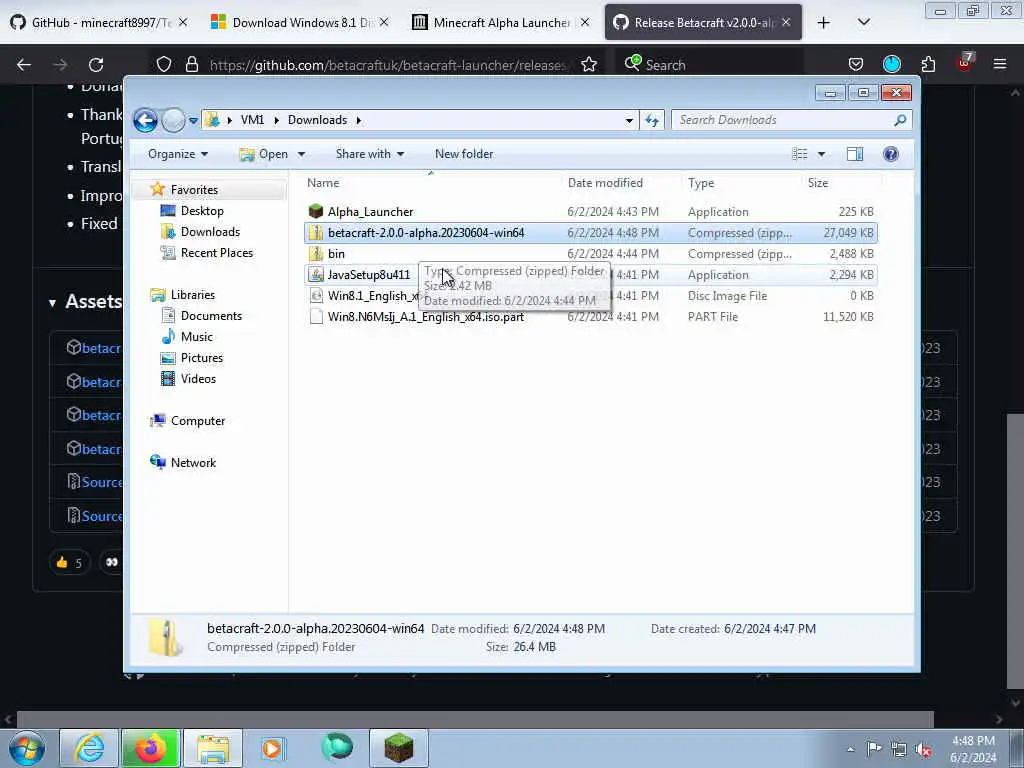Viewport: 1024px width, 768px height.
Task: Open Music library
Action: coord(197,336)
